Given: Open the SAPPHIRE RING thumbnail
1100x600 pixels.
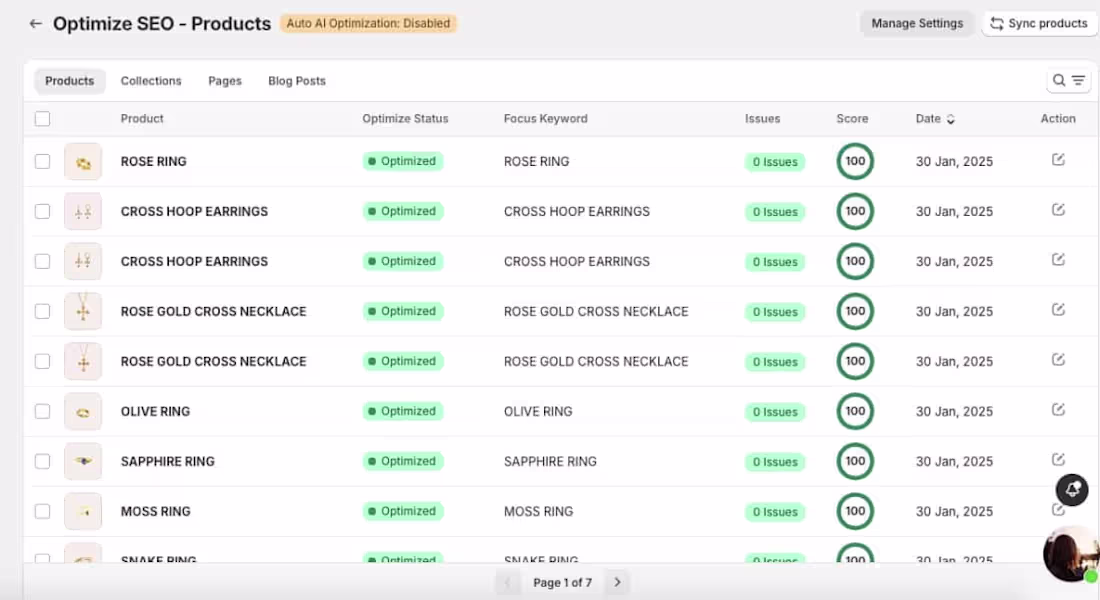Looking at the screenshot, I should pos(83,461).
